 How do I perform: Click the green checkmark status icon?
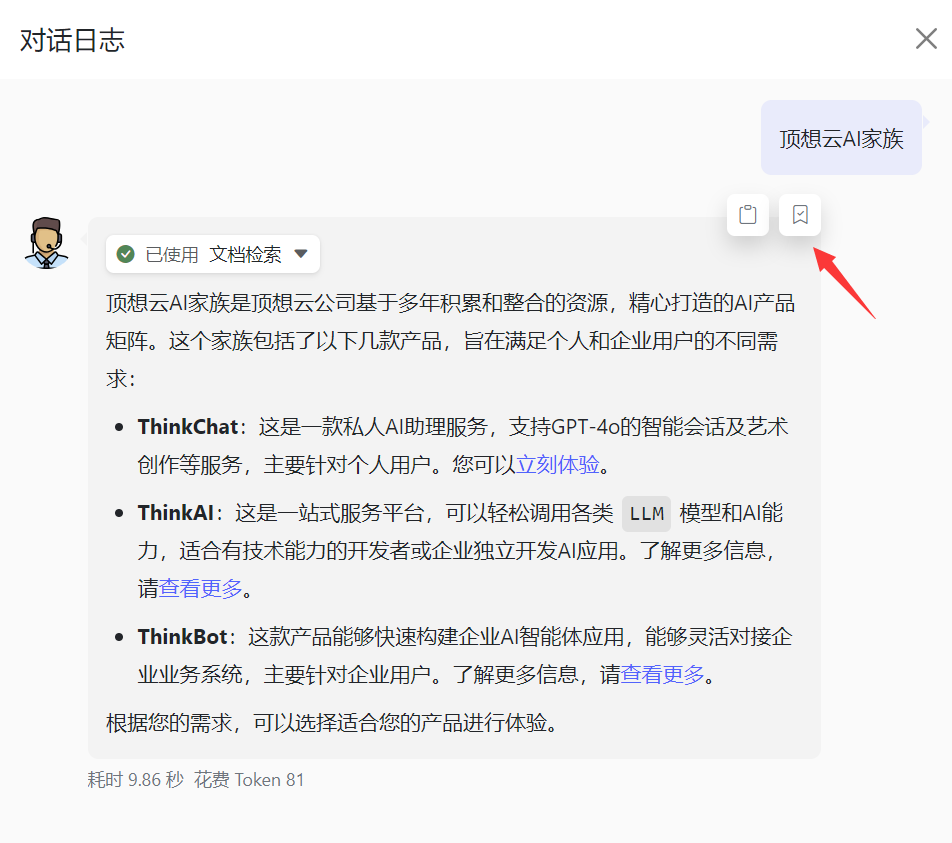[126, 254]
